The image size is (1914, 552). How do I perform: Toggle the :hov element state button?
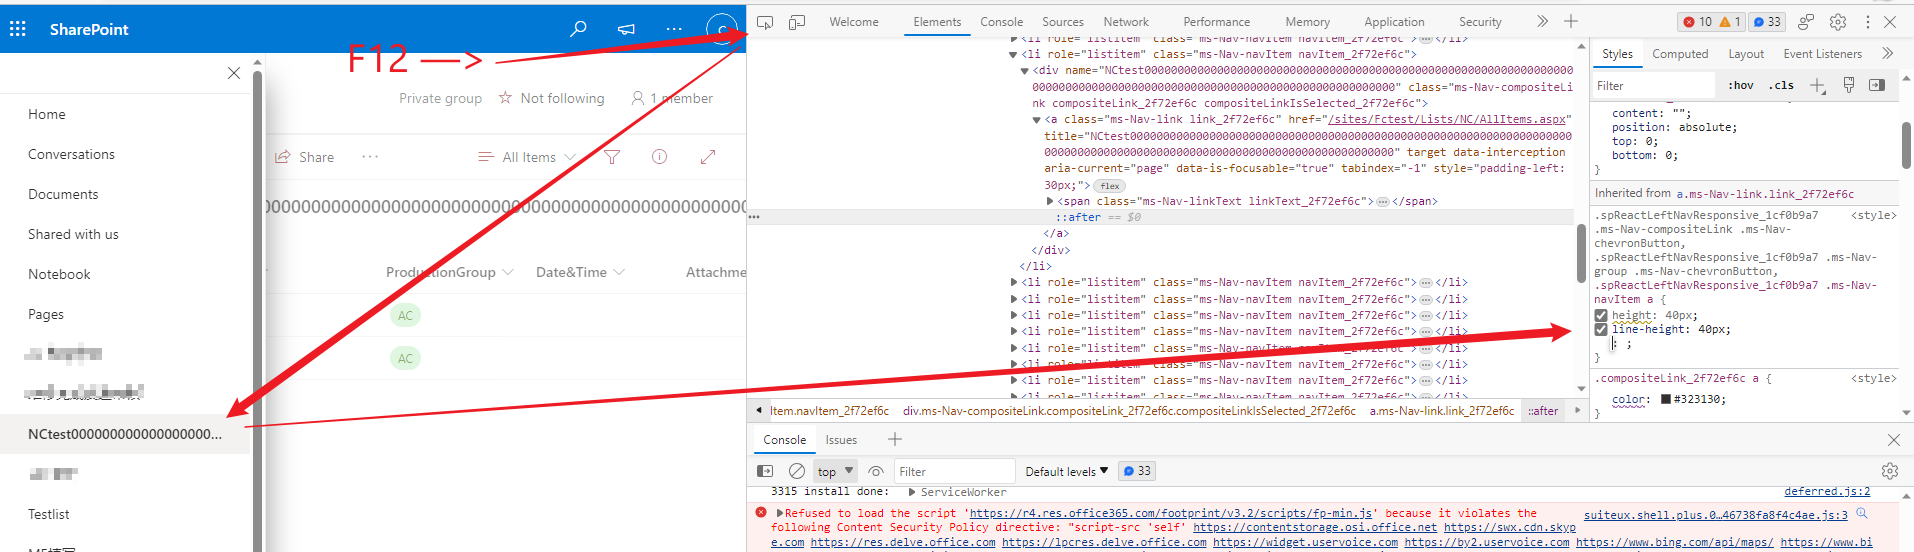tap(1741, 86)
